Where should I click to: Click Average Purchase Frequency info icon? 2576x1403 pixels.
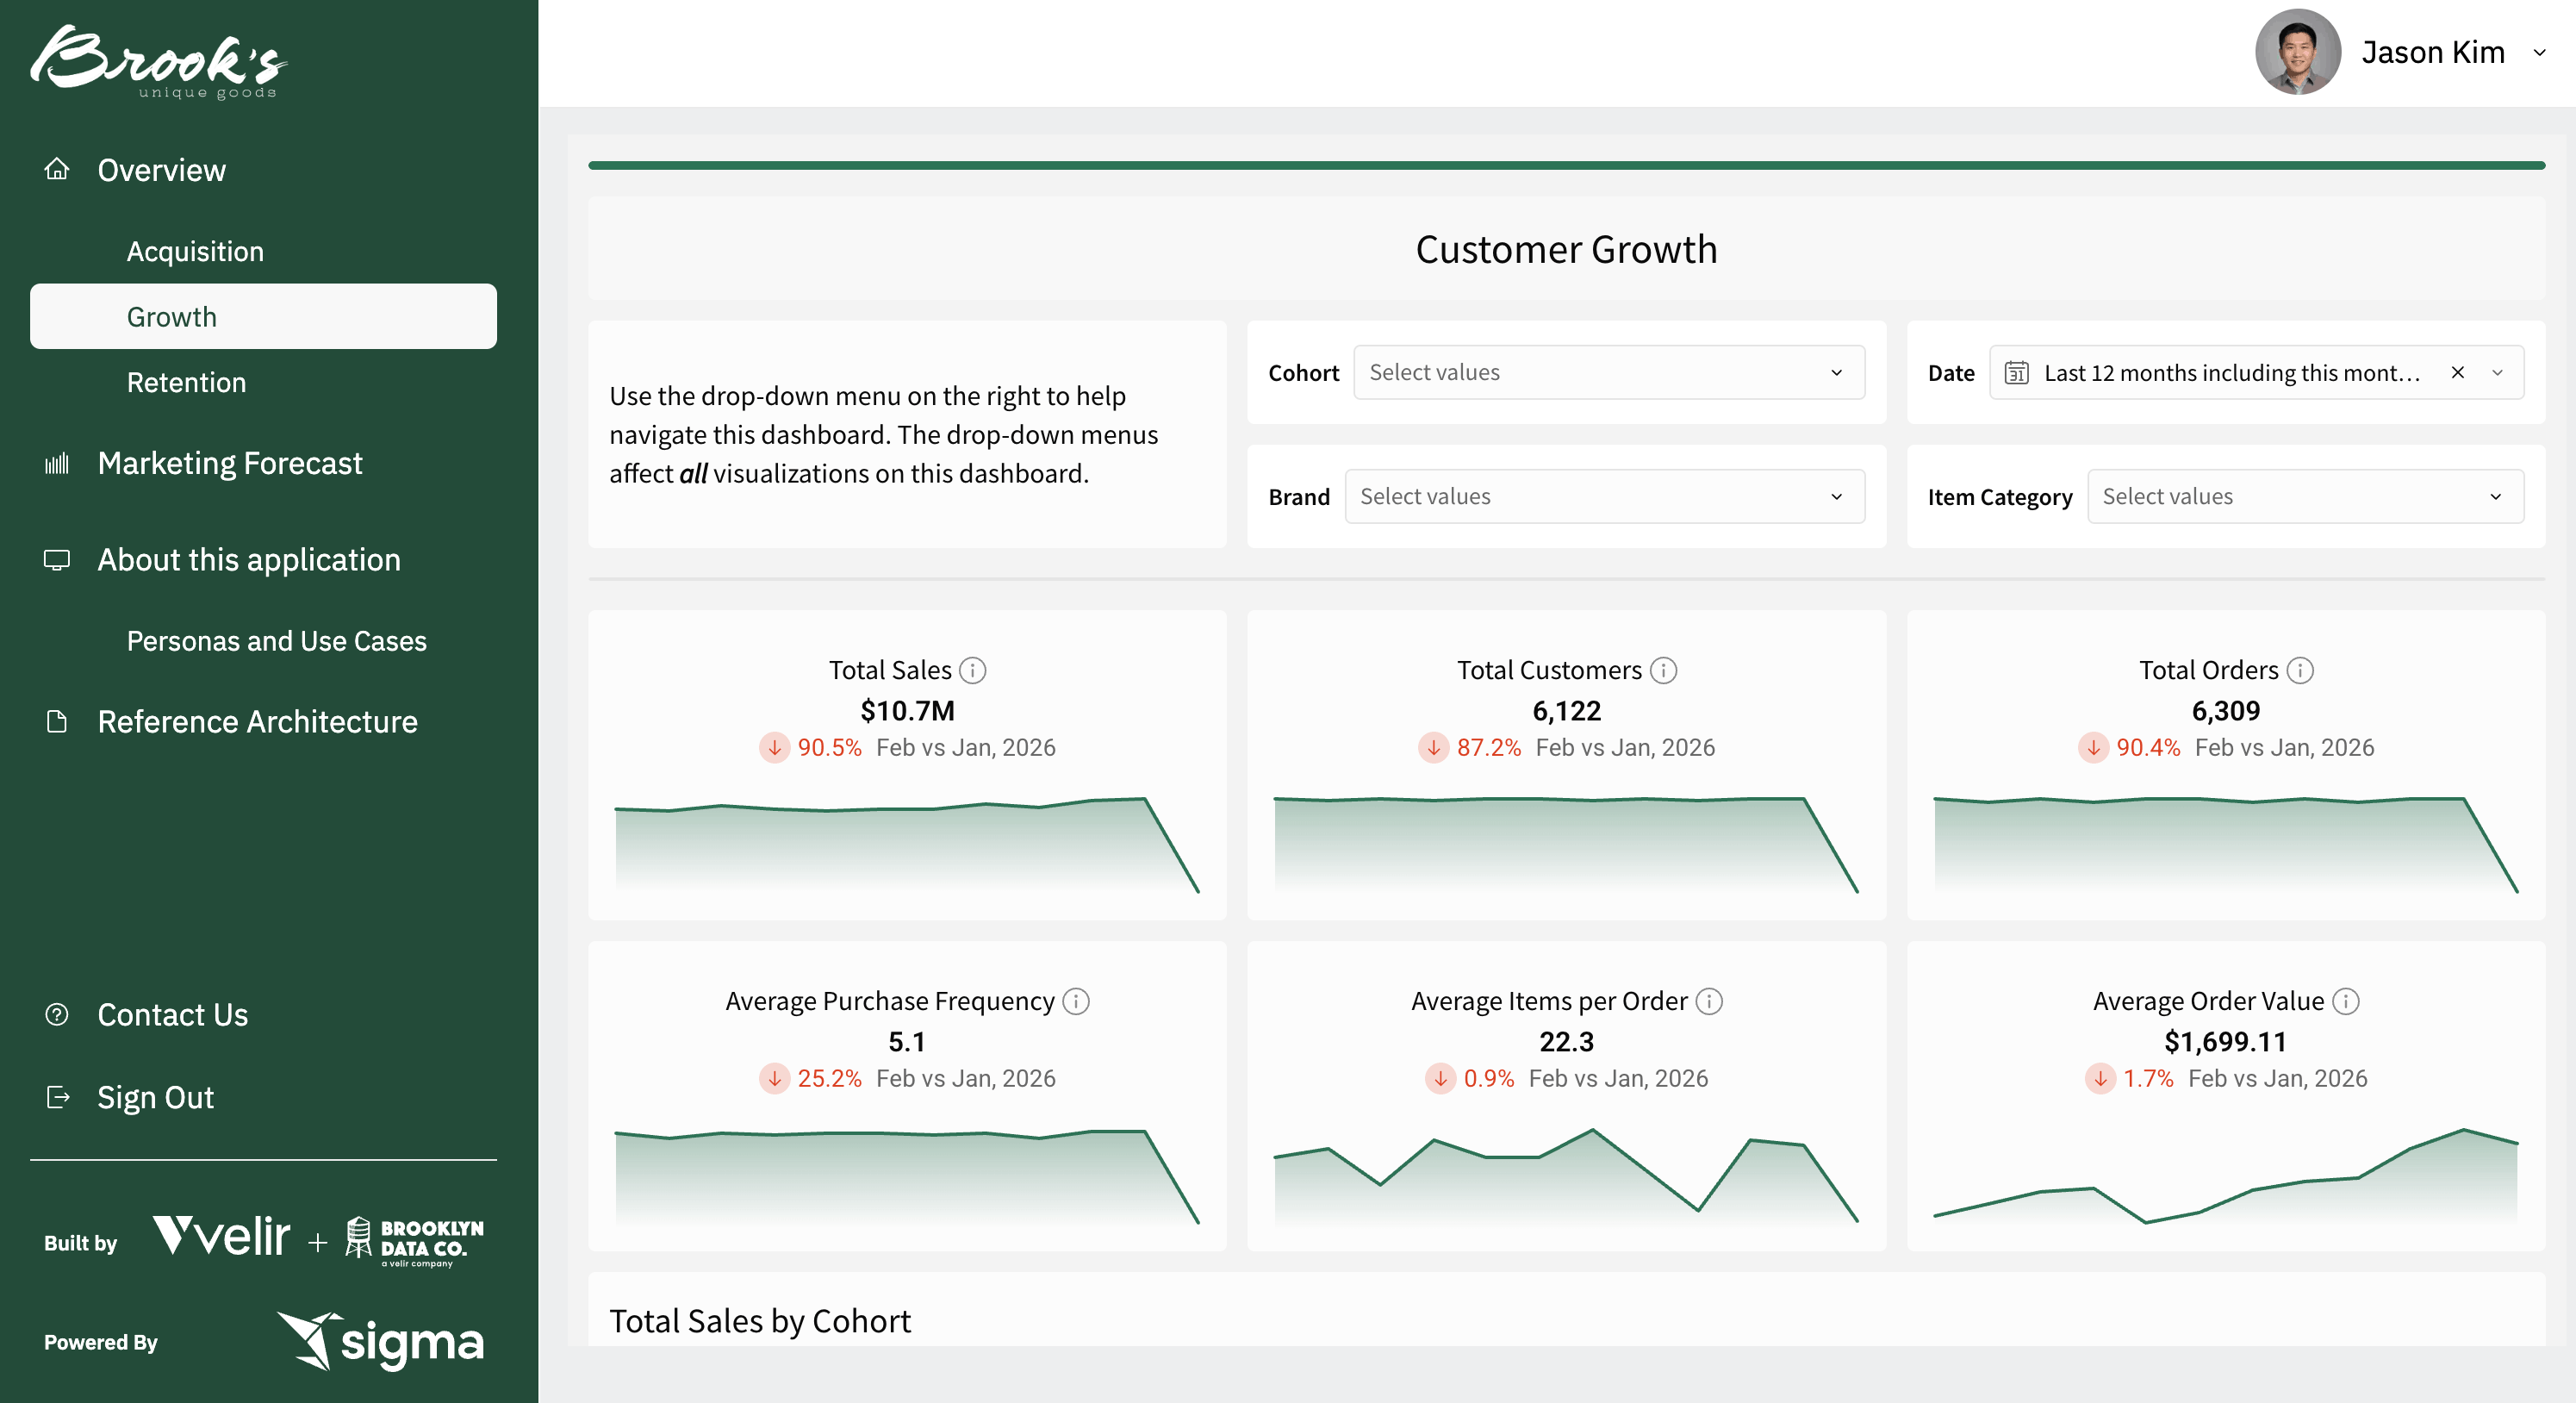tap(1076, 1001)
